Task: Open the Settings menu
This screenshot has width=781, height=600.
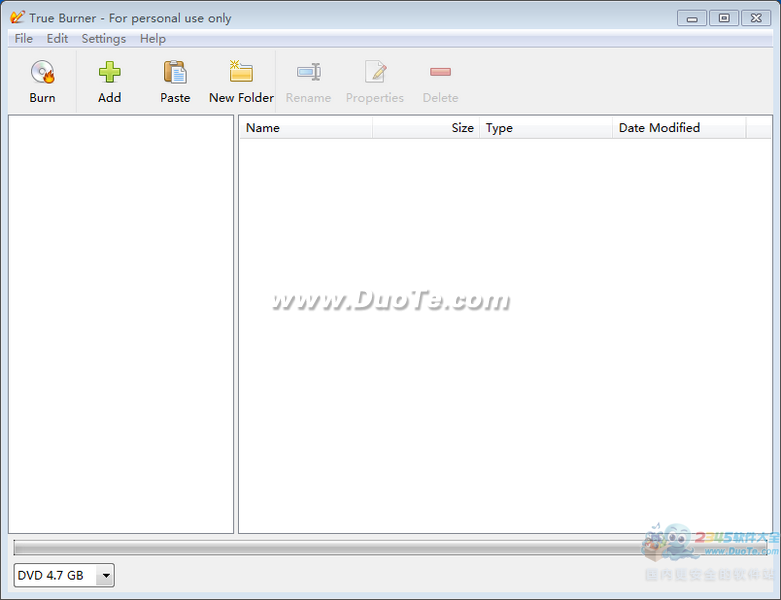Action: pos(104,38)
